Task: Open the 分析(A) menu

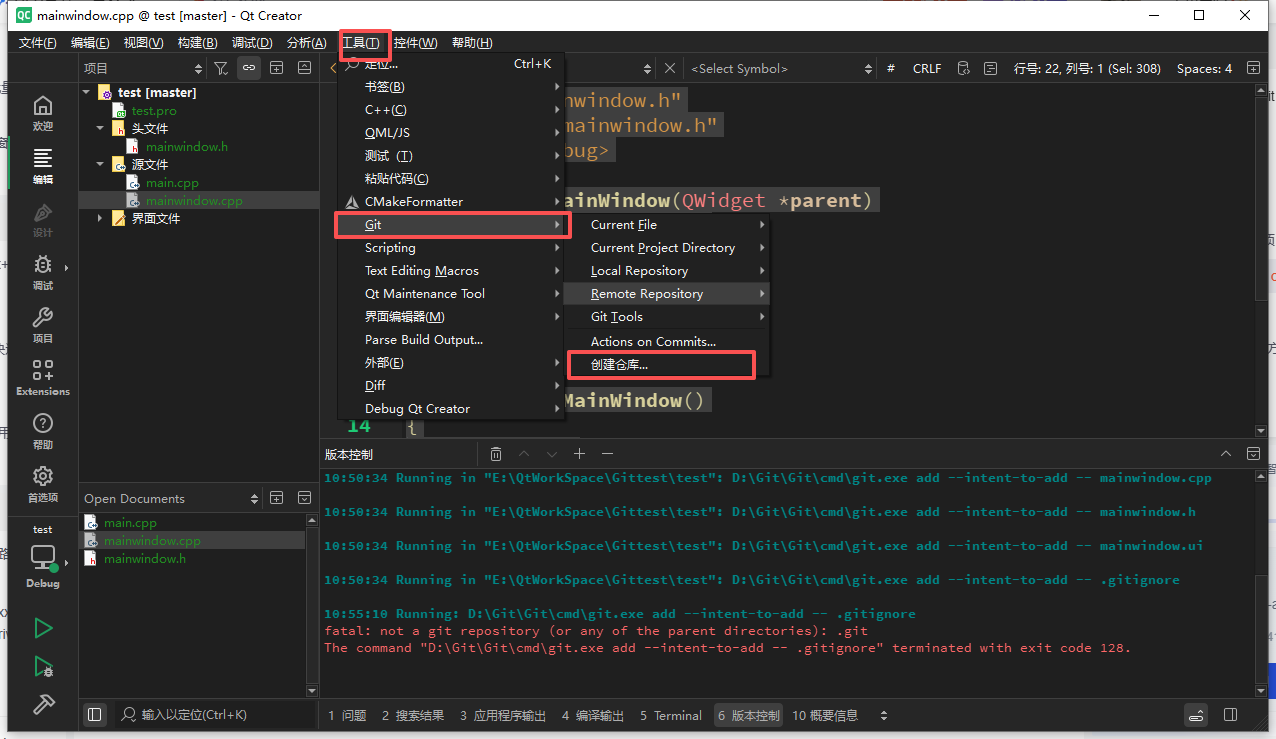Action: (306, 42)
